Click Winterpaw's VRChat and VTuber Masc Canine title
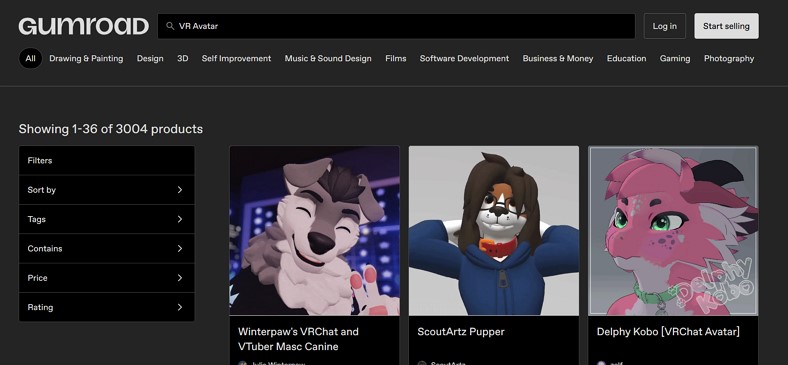Viewport: 788px width, 365px height. 298,339
